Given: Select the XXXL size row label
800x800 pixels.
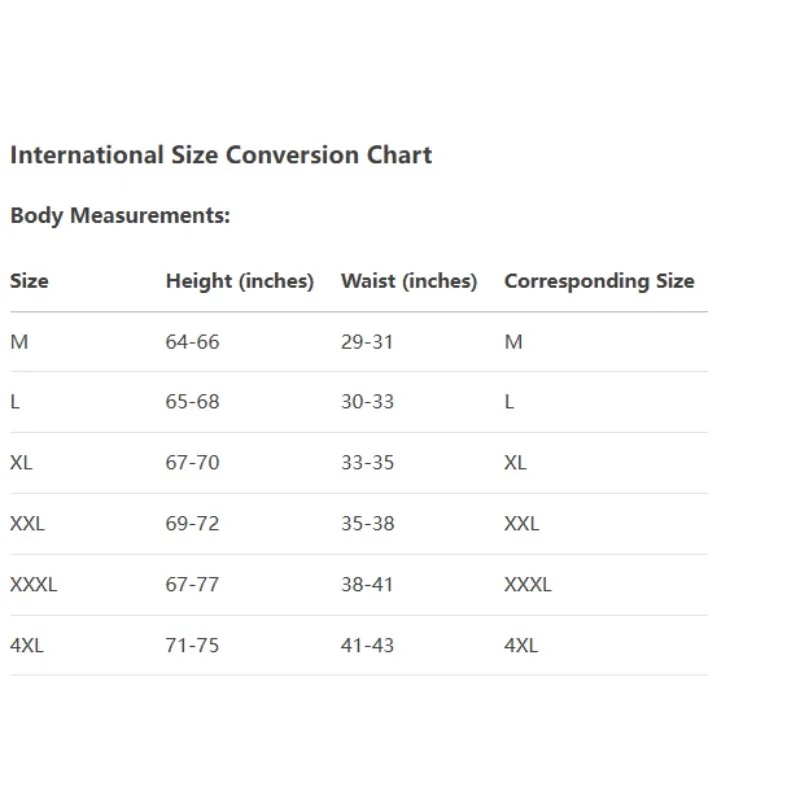Looking at the screenshot, I should 33,585.
